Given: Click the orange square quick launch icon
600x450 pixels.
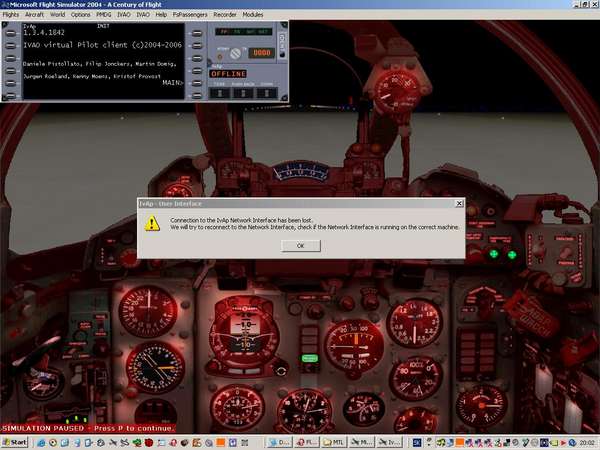Looking at the screenshot, I should (x=220, y=443).
